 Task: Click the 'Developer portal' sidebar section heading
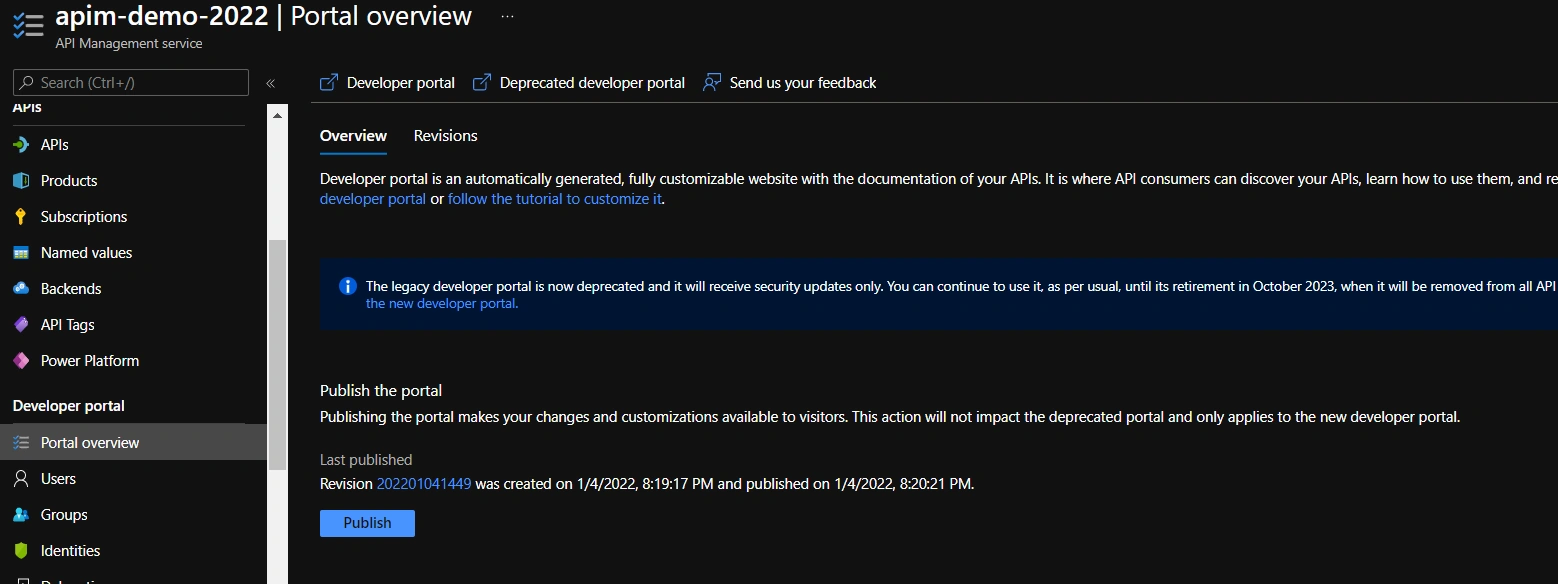[x=69, y=406]
